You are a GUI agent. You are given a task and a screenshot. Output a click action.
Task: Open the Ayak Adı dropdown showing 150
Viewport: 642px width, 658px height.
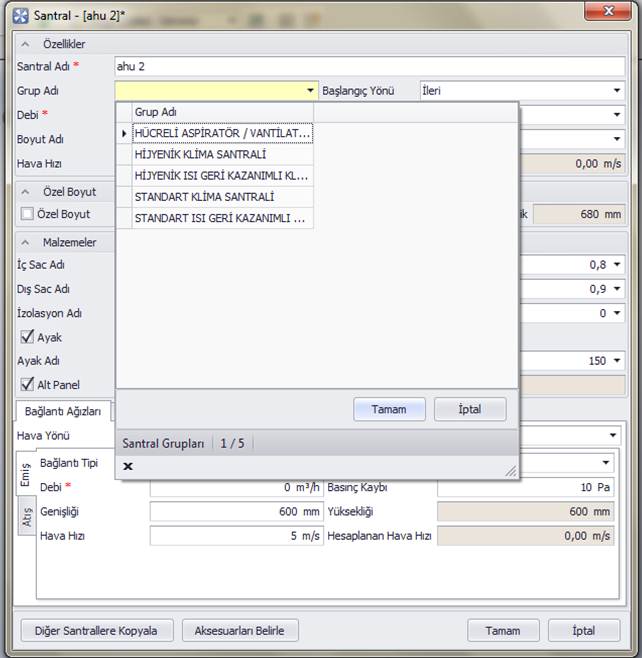(617, 361)
